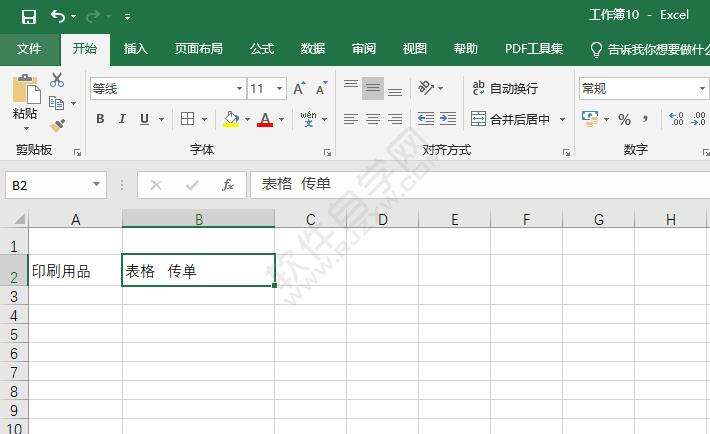Center text horizontally
The height and width of the screenshot is (434, 710).
tap(373, 119)
